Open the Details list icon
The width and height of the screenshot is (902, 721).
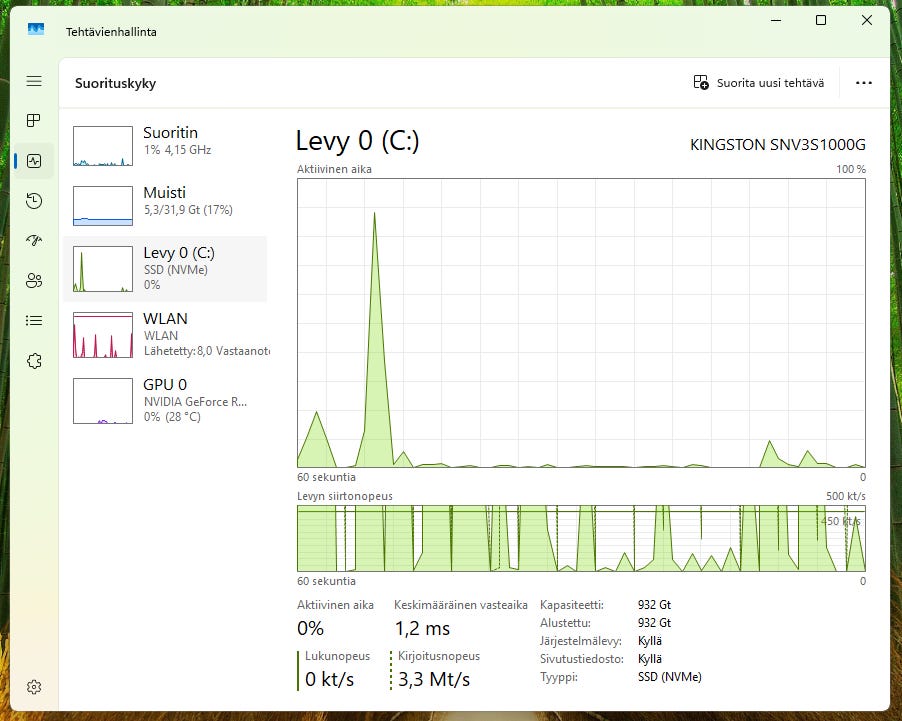[34, 321]
